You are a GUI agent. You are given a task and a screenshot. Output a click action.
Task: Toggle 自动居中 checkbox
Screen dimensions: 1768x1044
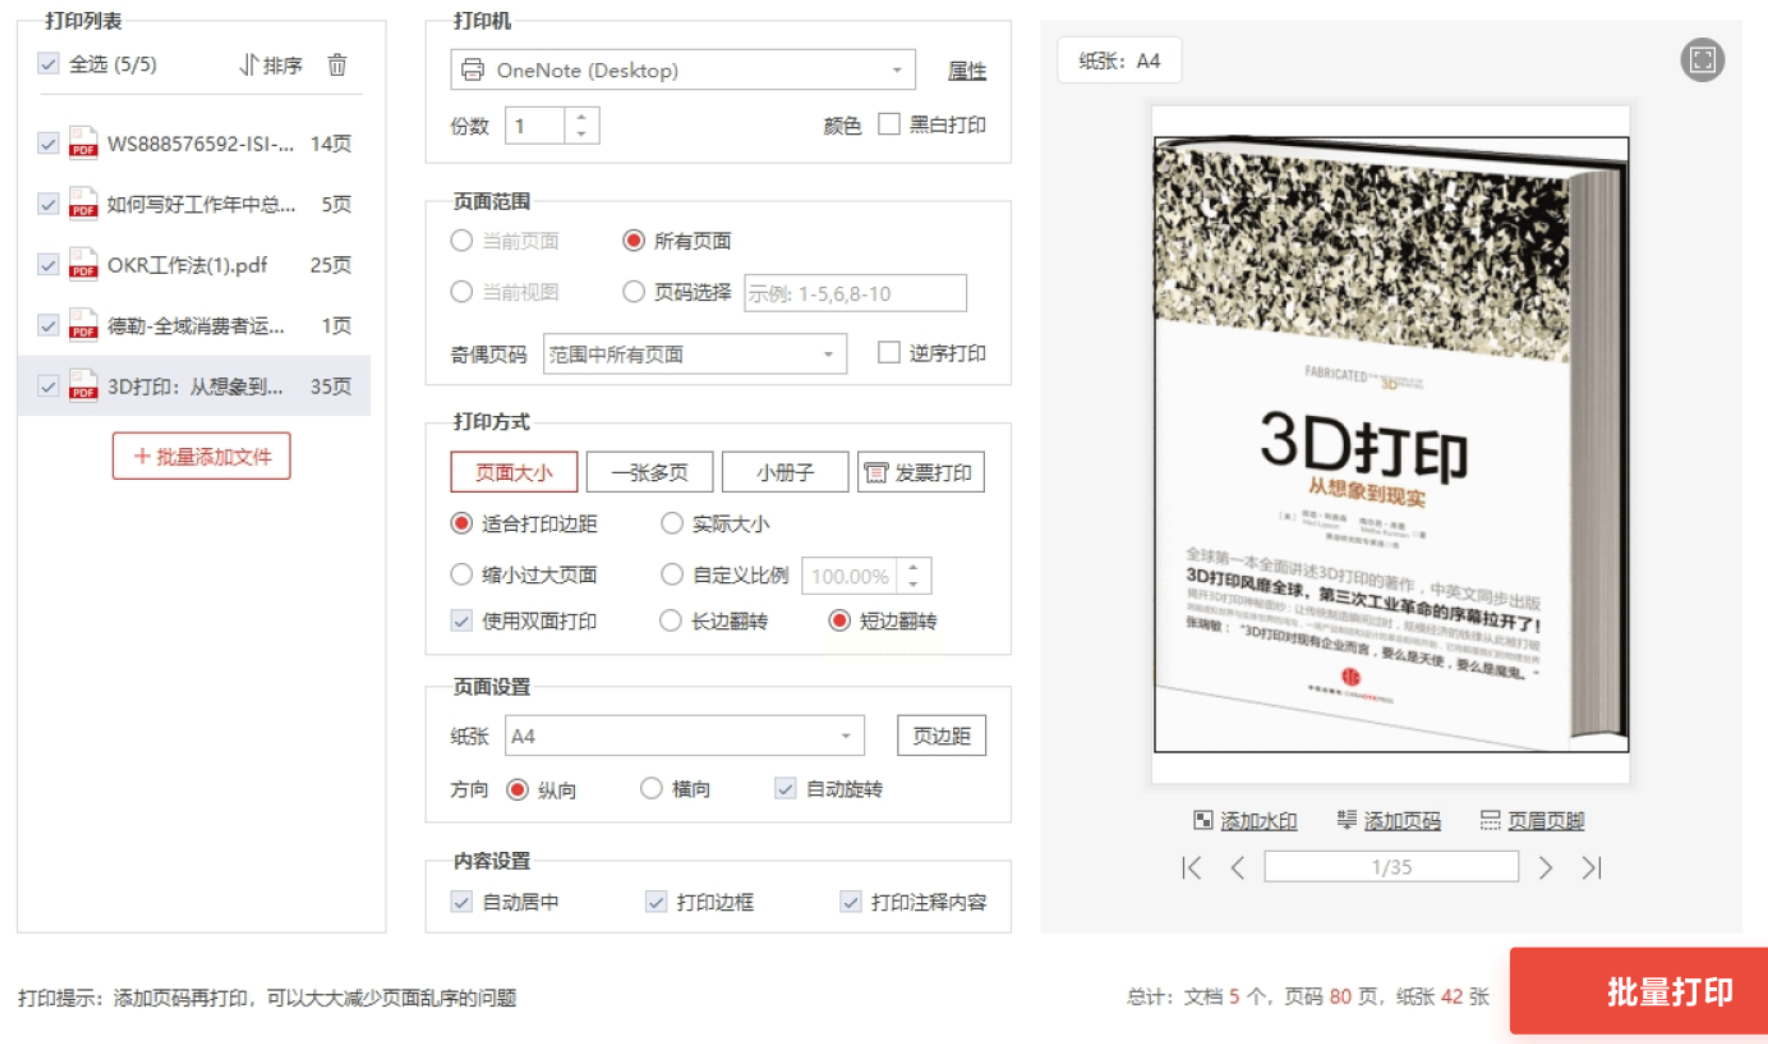click(461, 902)
